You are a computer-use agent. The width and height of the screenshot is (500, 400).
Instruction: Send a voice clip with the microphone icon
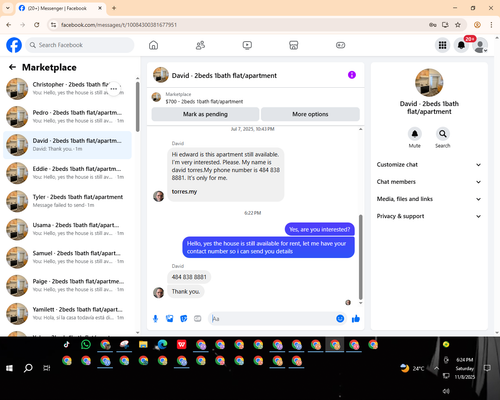(155, 319)
